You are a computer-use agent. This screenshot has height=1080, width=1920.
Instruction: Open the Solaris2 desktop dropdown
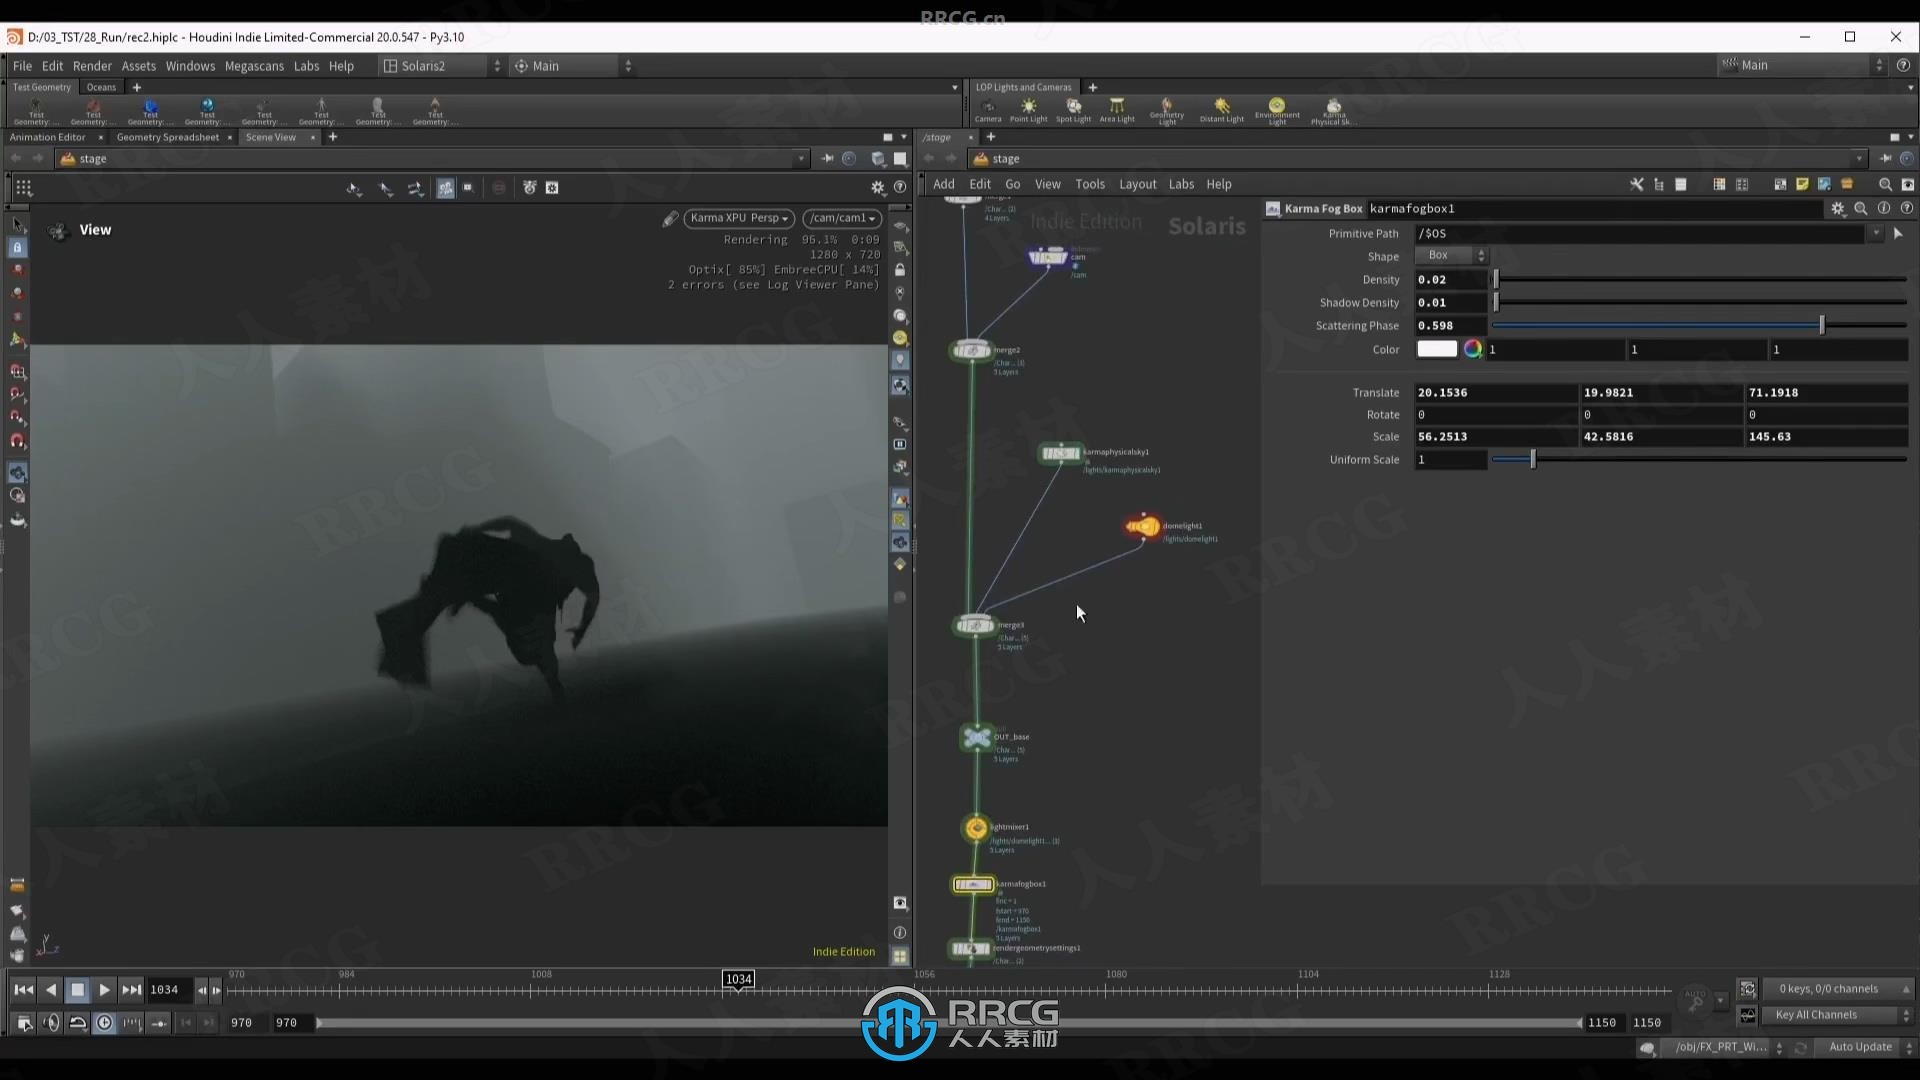pyautogui.click(x=441, y=66)
